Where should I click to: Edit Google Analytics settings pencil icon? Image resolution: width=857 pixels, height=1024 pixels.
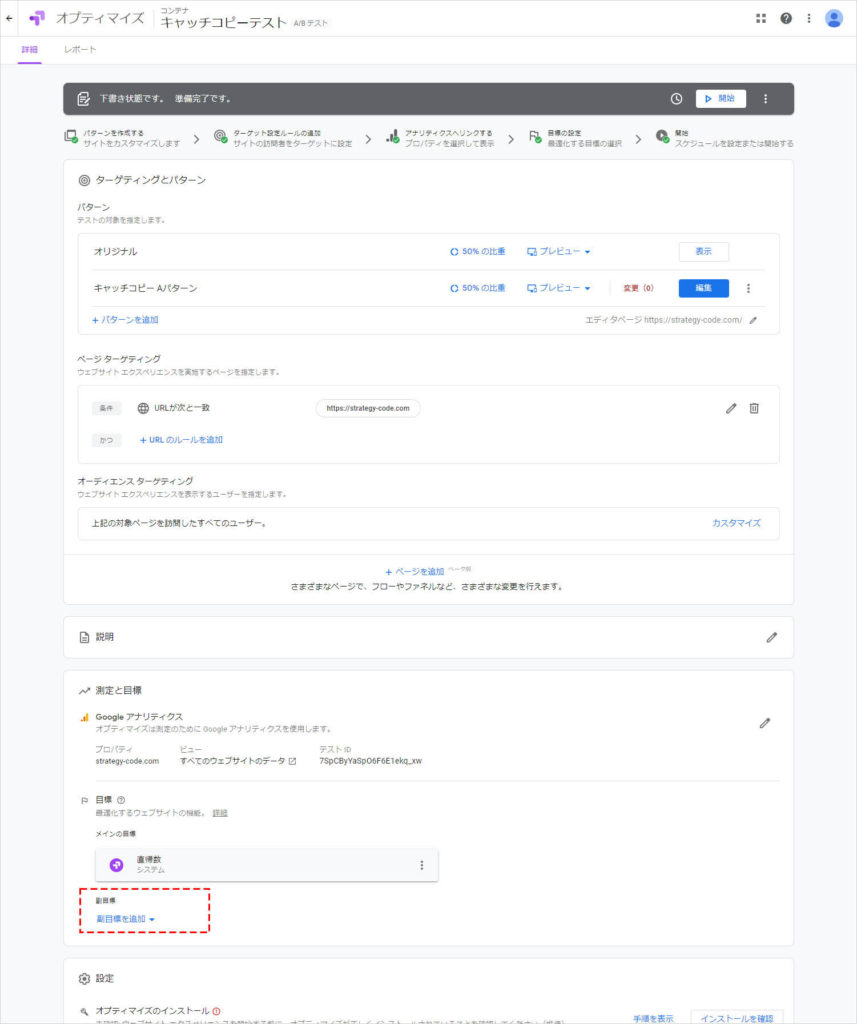click(x=765, y=722)
